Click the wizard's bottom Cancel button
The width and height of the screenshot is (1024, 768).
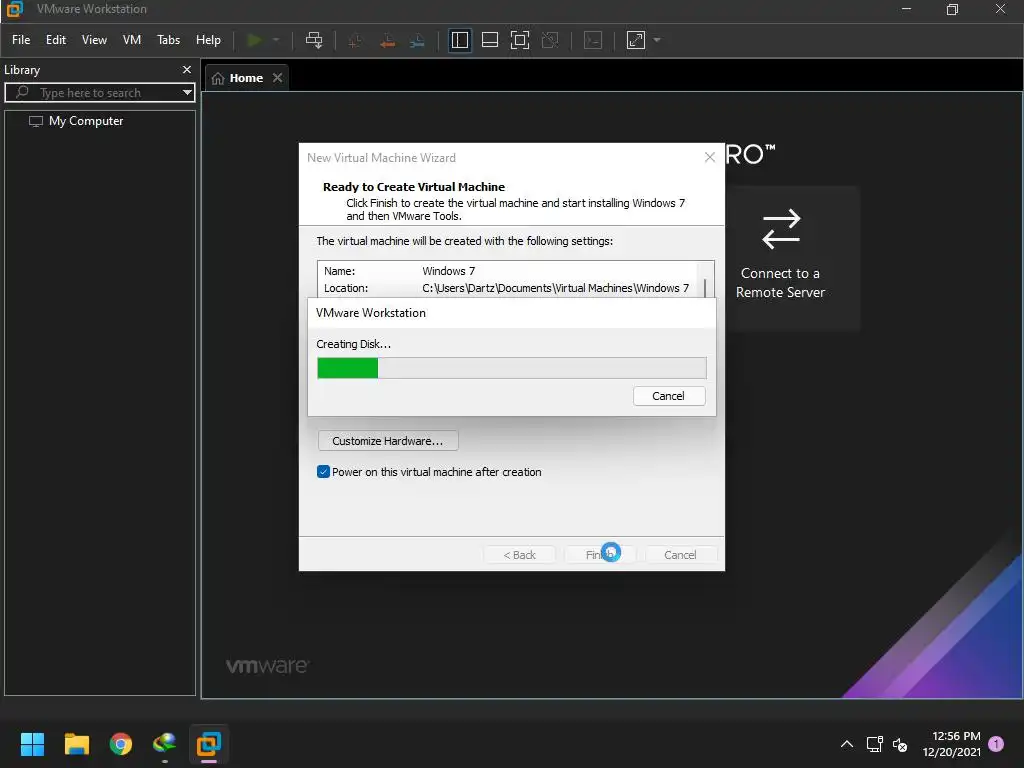680,555
